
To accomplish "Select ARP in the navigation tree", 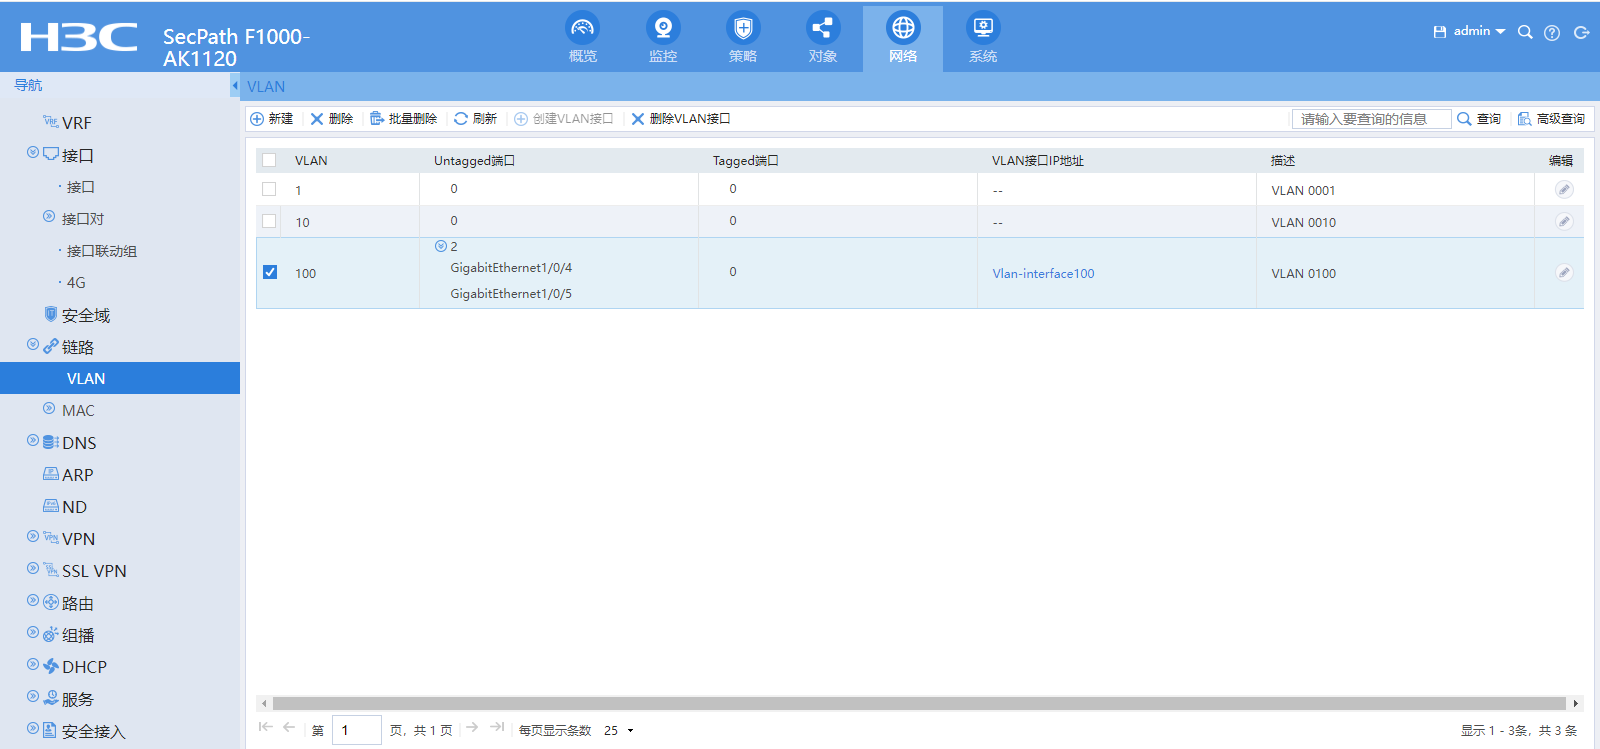I will (77, 475).
